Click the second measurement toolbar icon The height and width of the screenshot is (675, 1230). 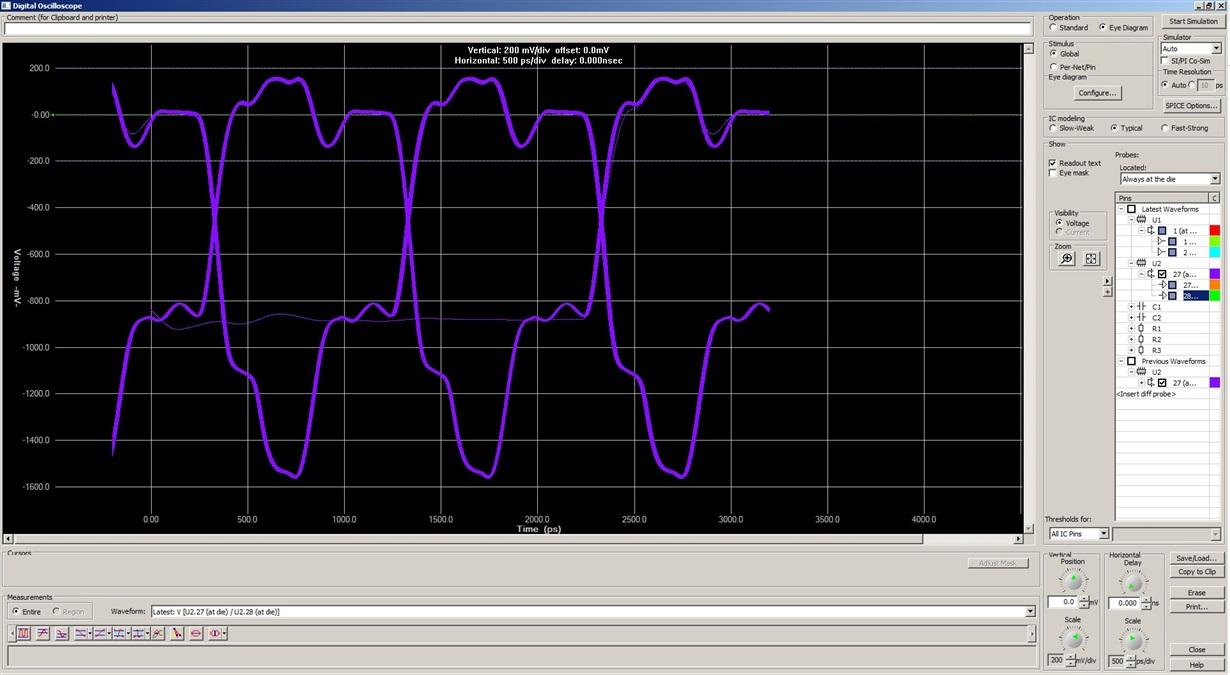43,633
